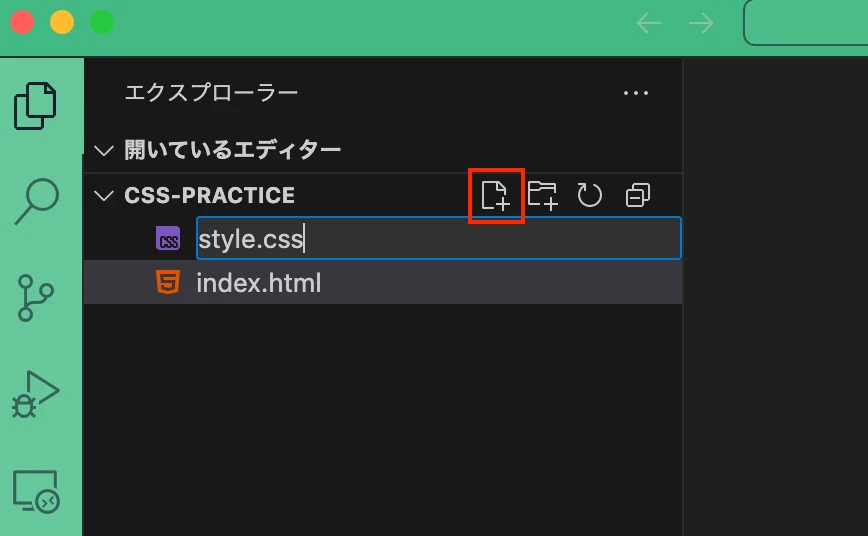Collapse the 開いているエディター section chevron
The height and width of the screenshot is (536, 868).
coord(104,150)
